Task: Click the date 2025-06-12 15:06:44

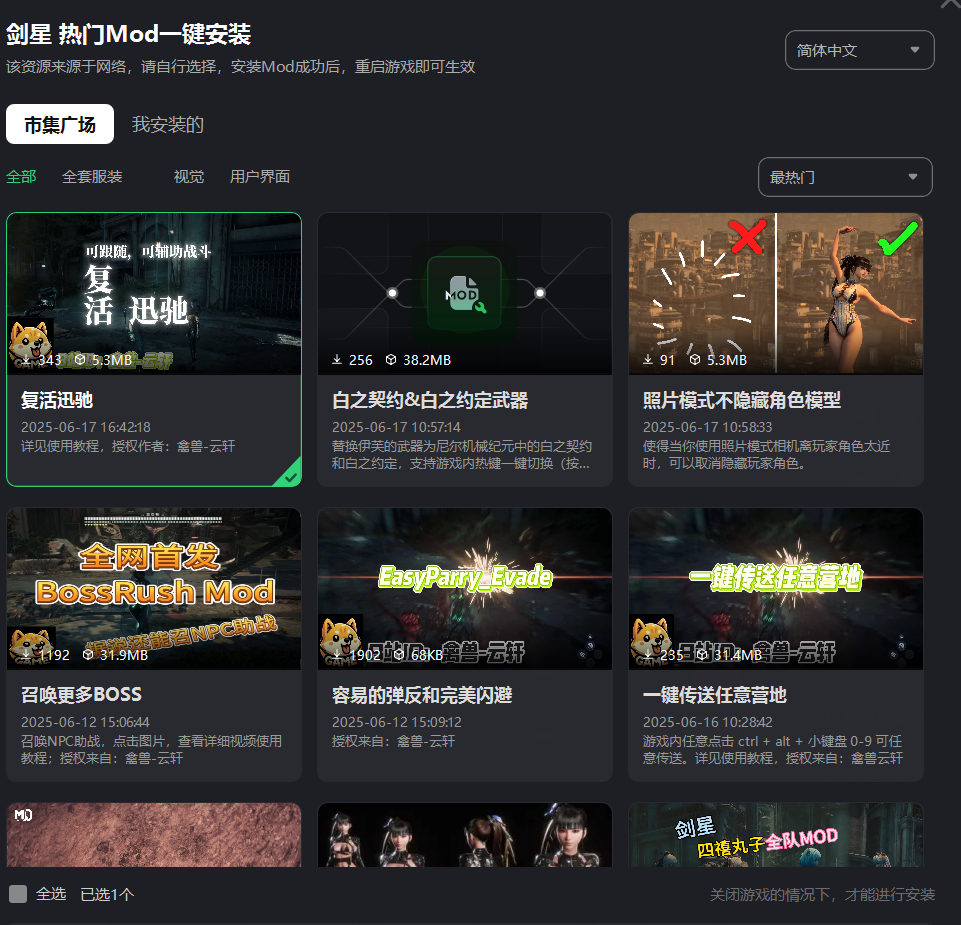Action: (x=85, y=722)
